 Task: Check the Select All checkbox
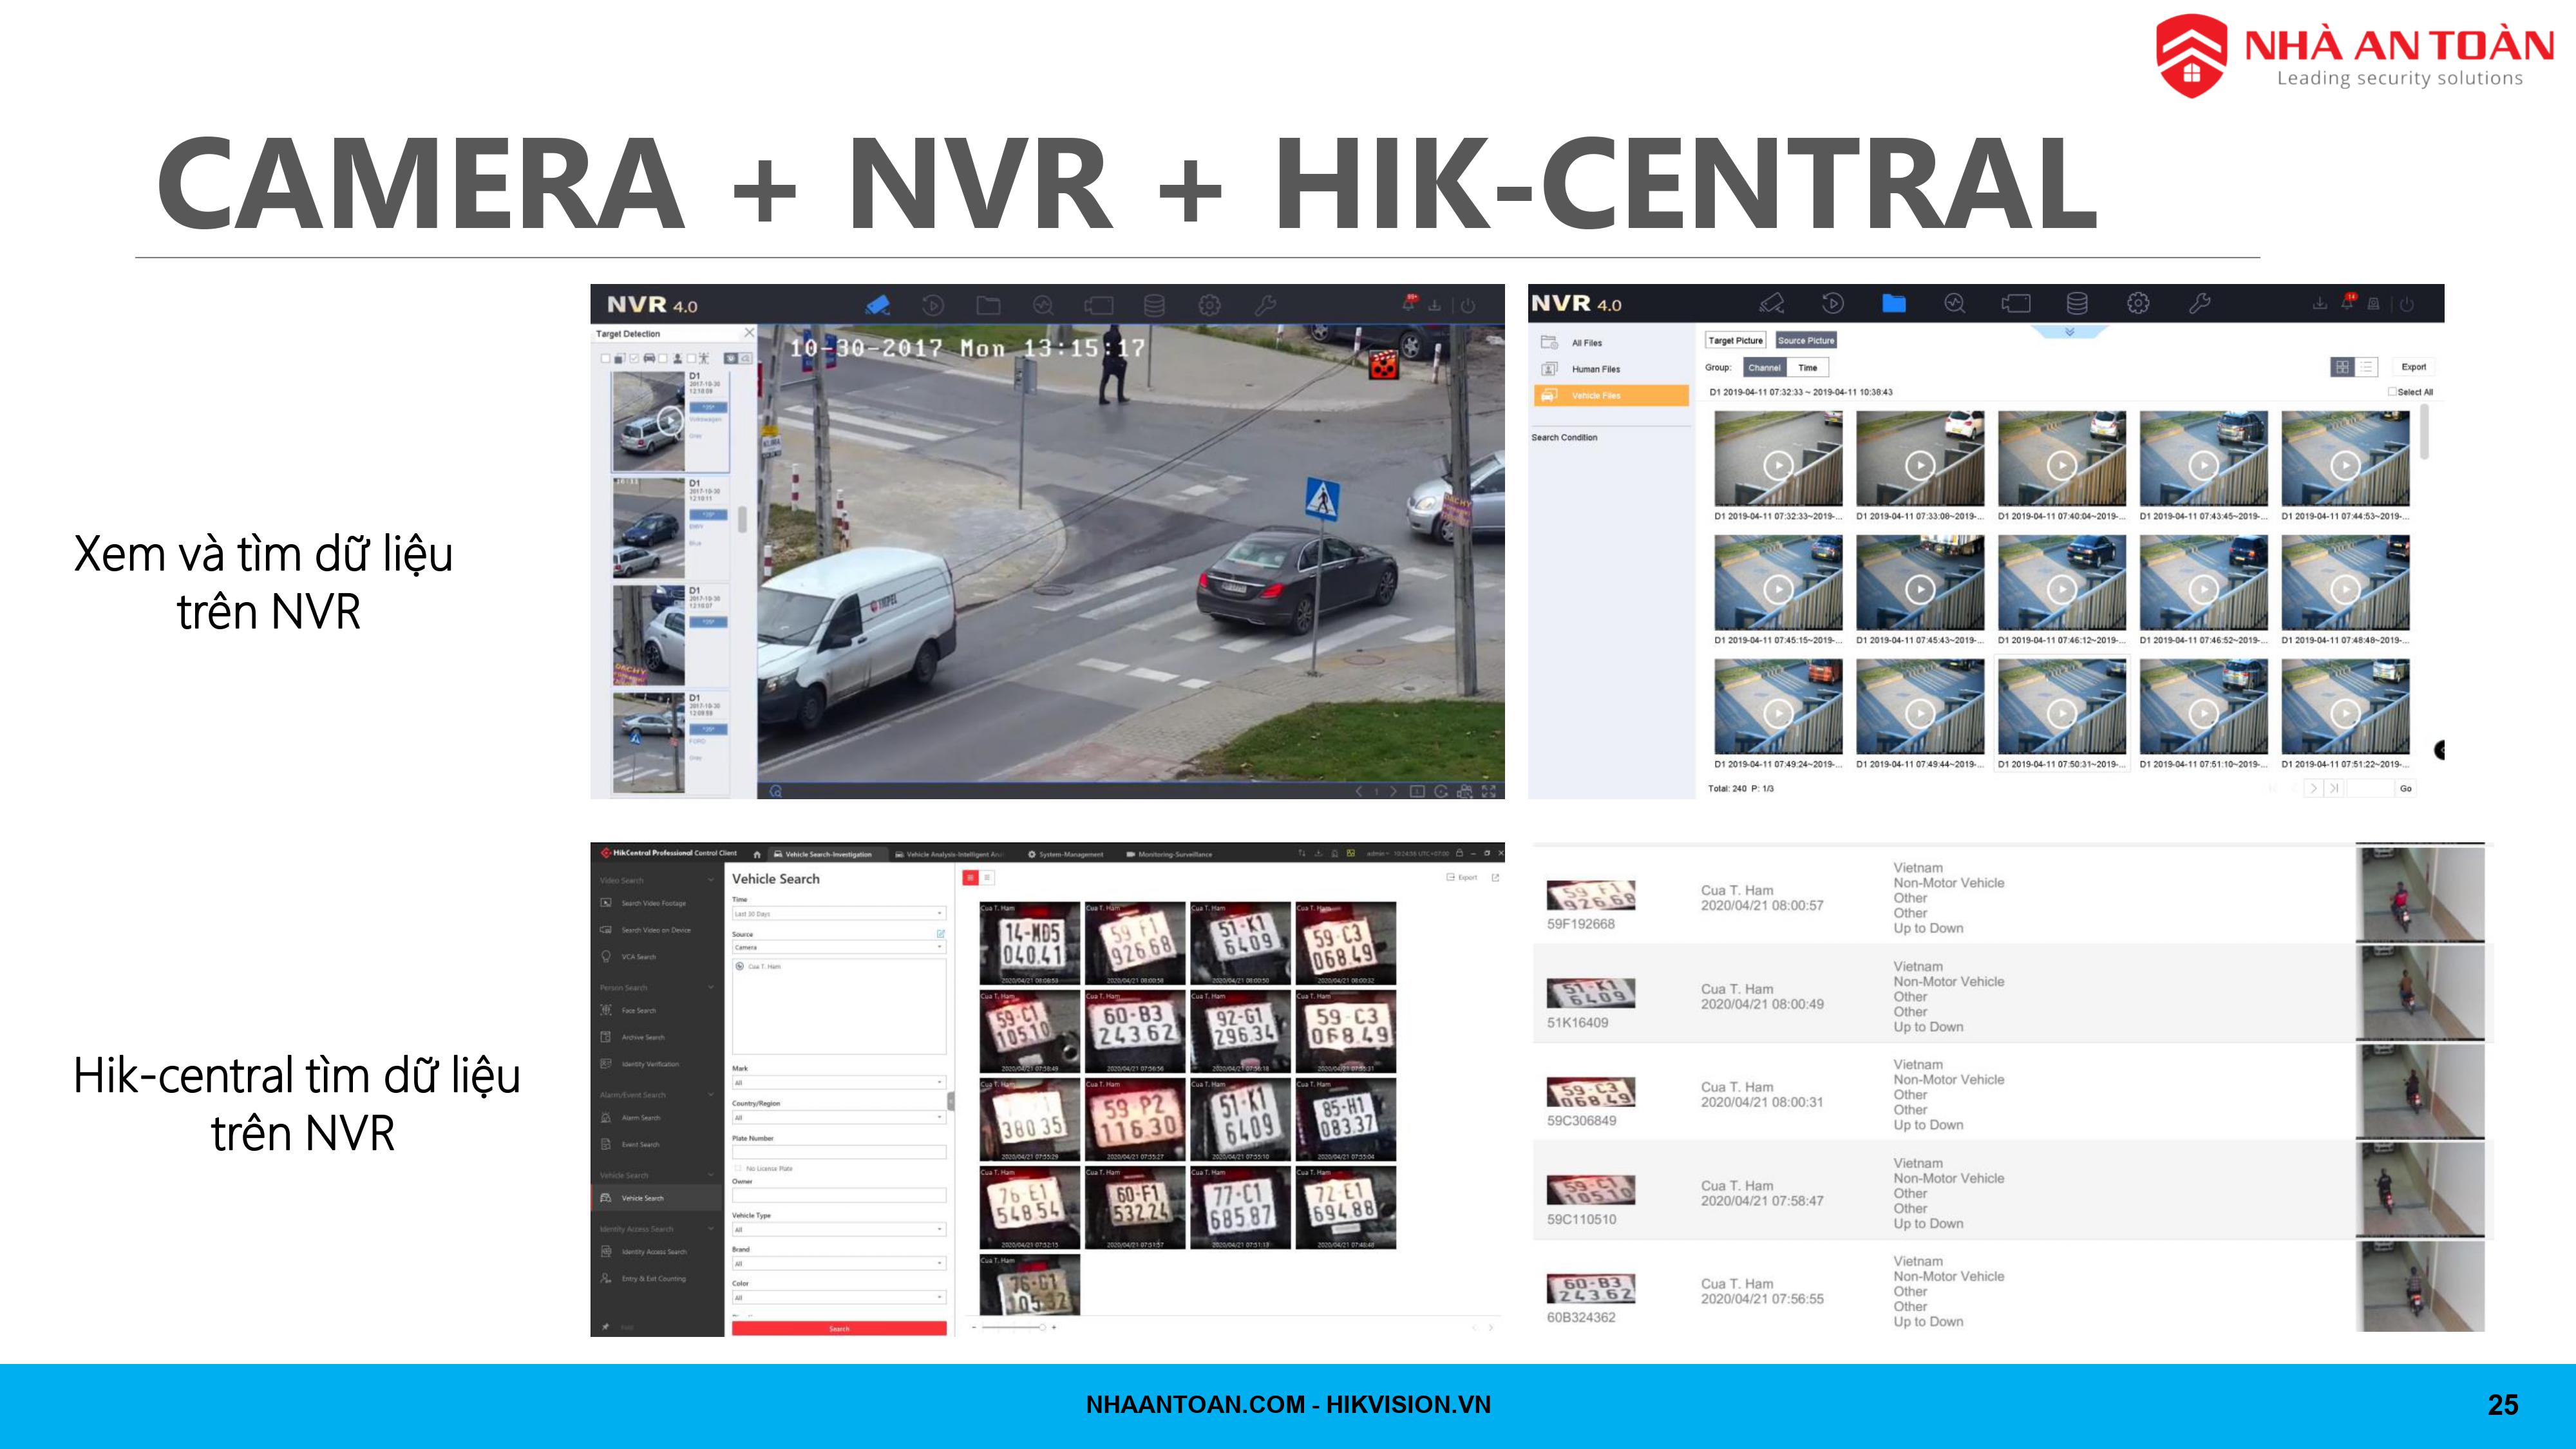tap(2392, 392)
